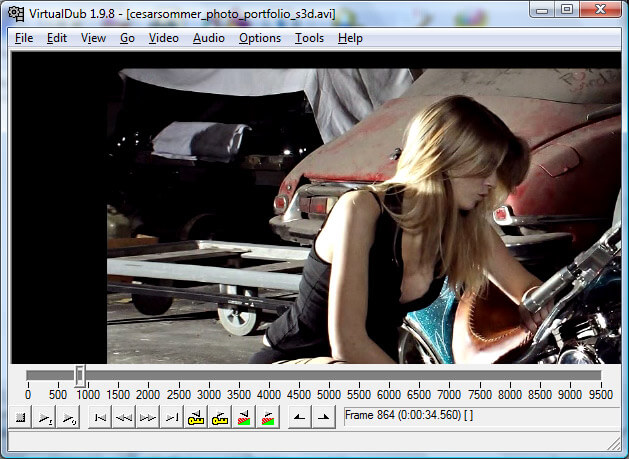Play the input video preview

pos(44,418)
